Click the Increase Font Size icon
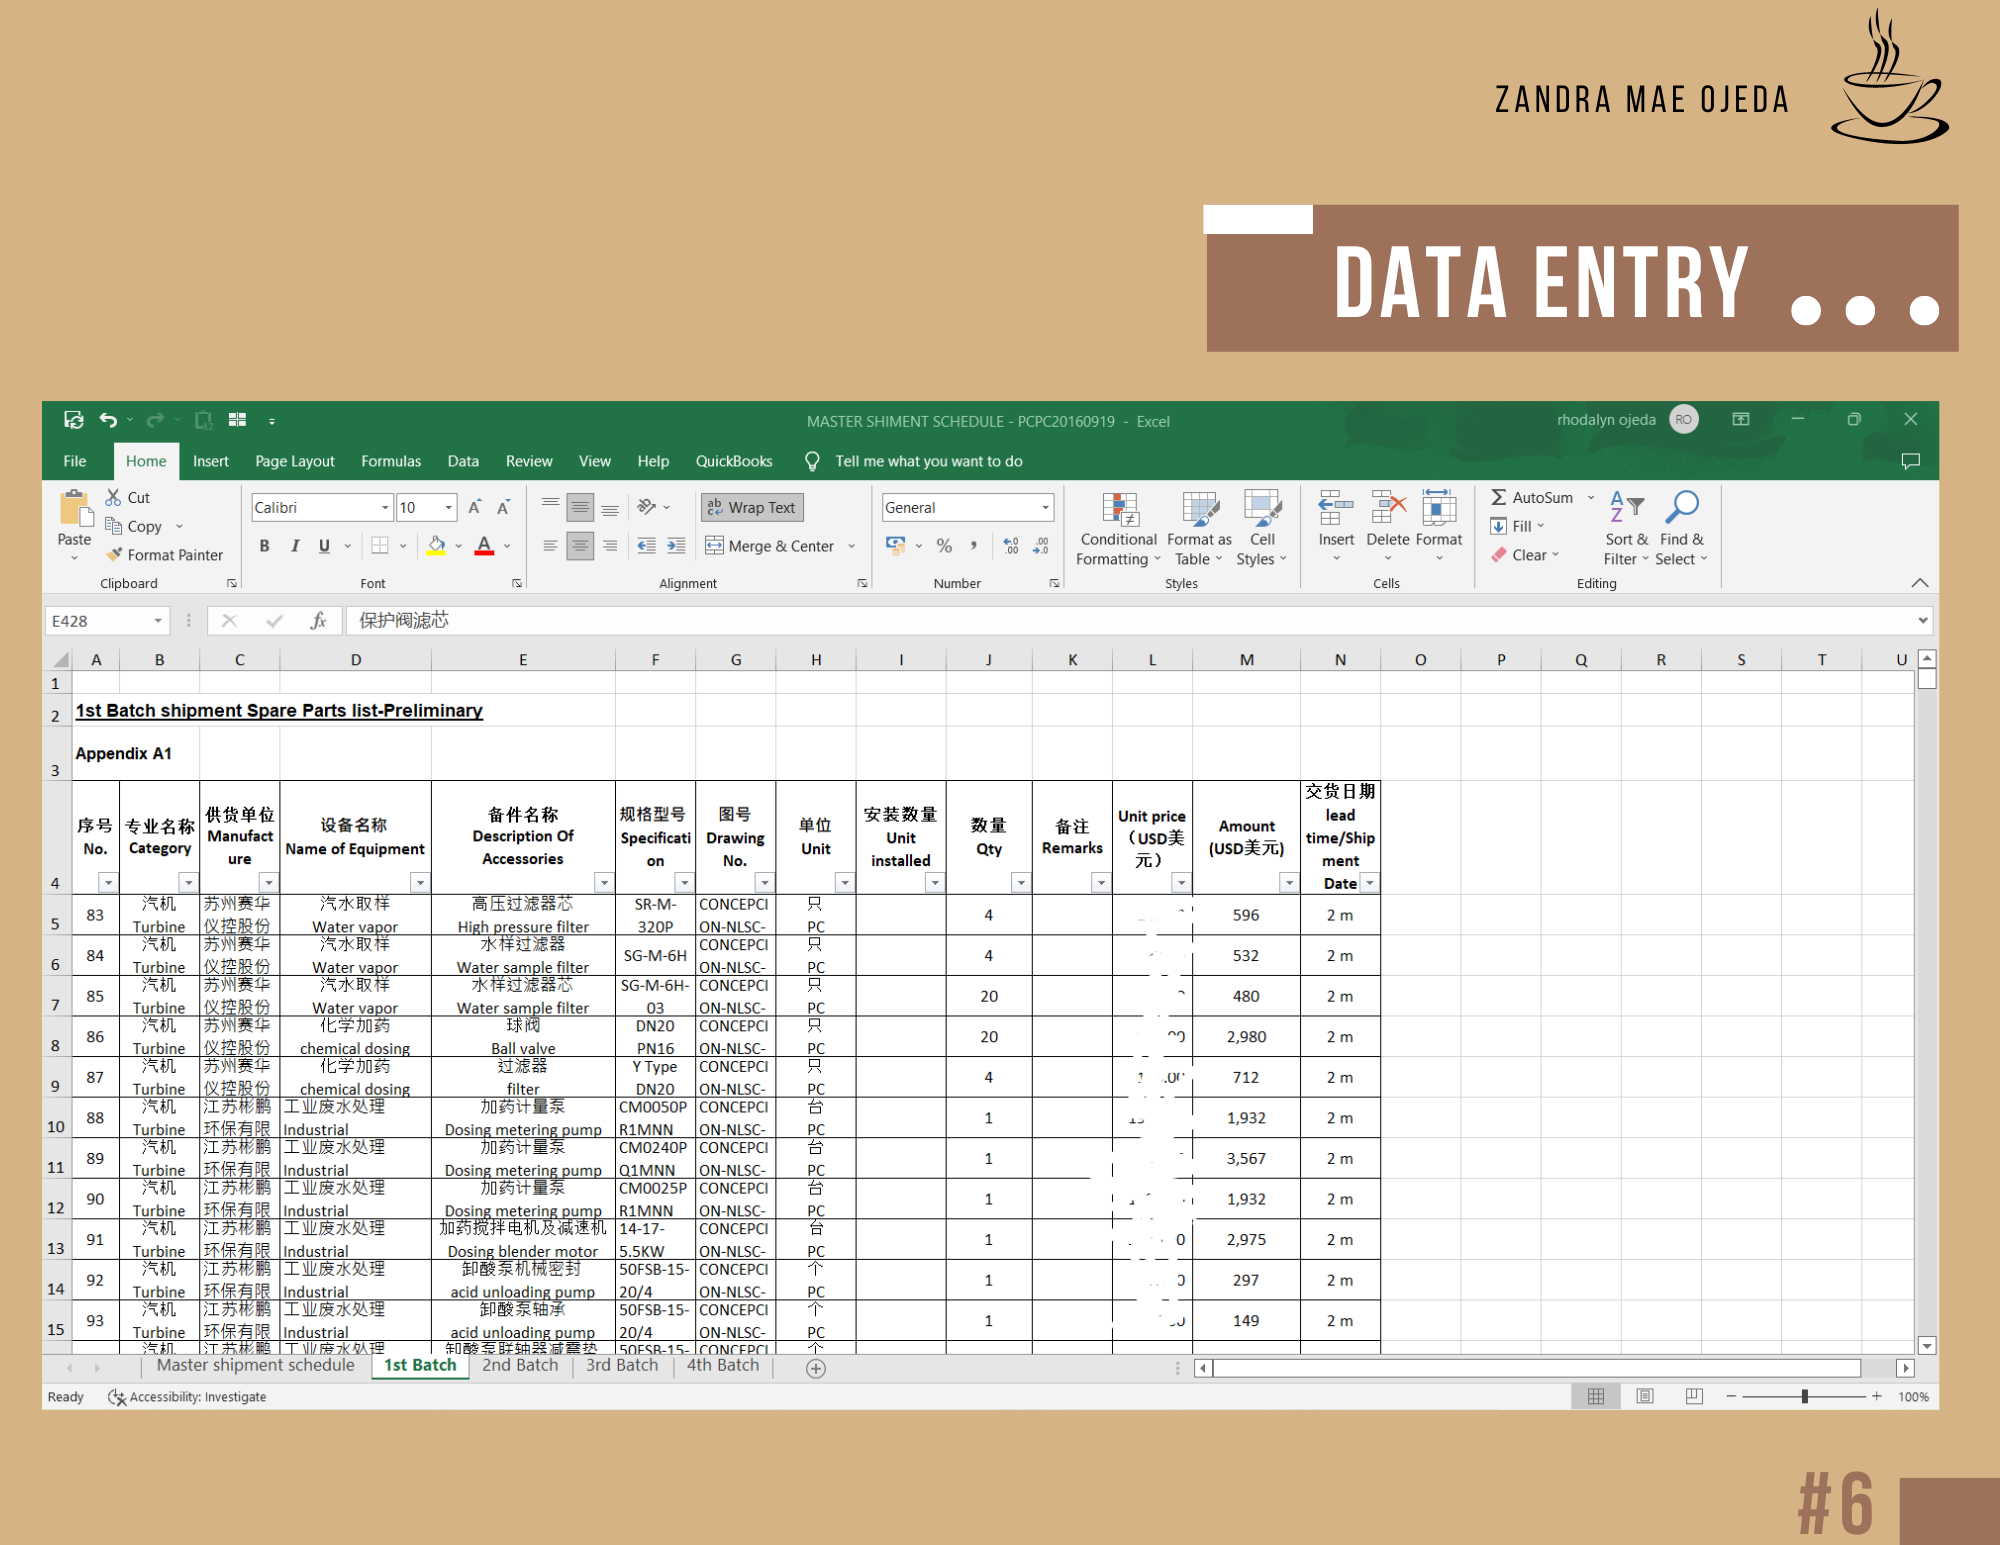This screenshot has width=2000, height=1545. click(475, 507)
